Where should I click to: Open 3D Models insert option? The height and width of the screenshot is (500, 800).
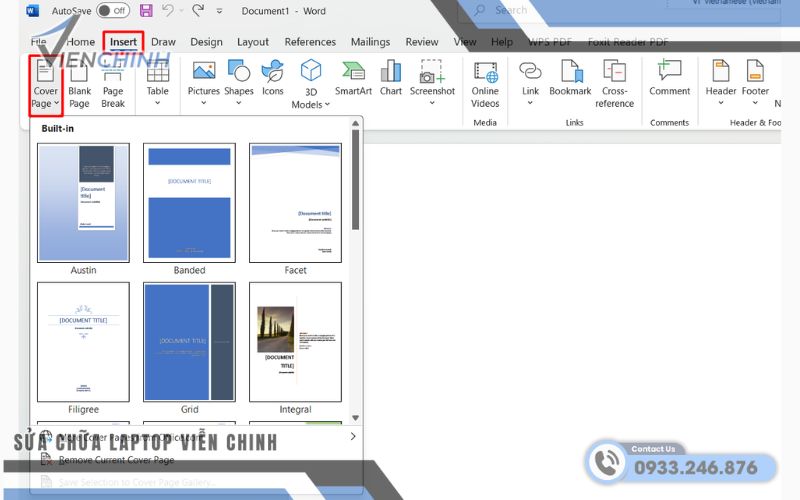310,85
